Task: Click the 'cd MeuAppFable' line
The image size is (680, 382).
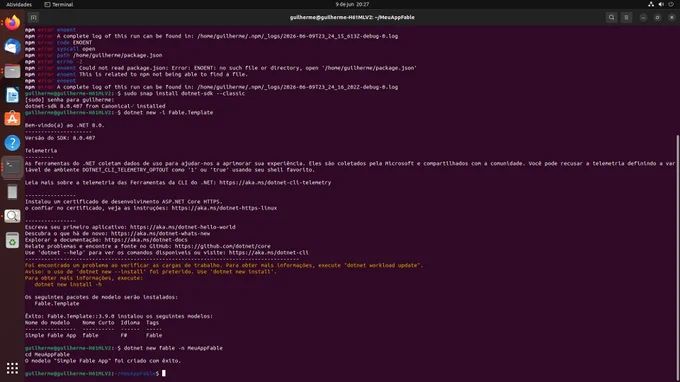Action: [x=47, y=355]
